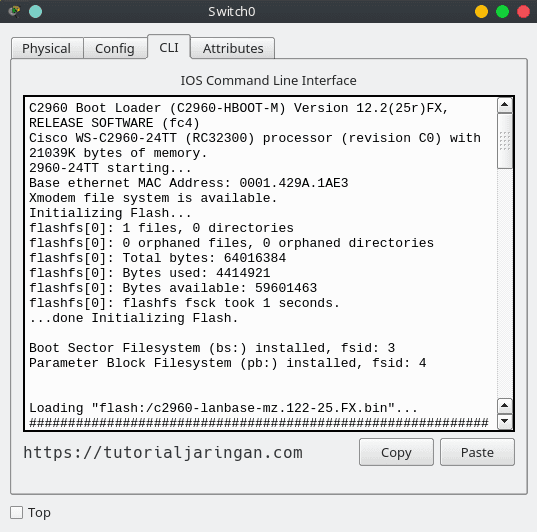Viewport: 537px width, 532px height.
Task: Click the '2960-24TT starting...' line
Action: tap(110, 168)
